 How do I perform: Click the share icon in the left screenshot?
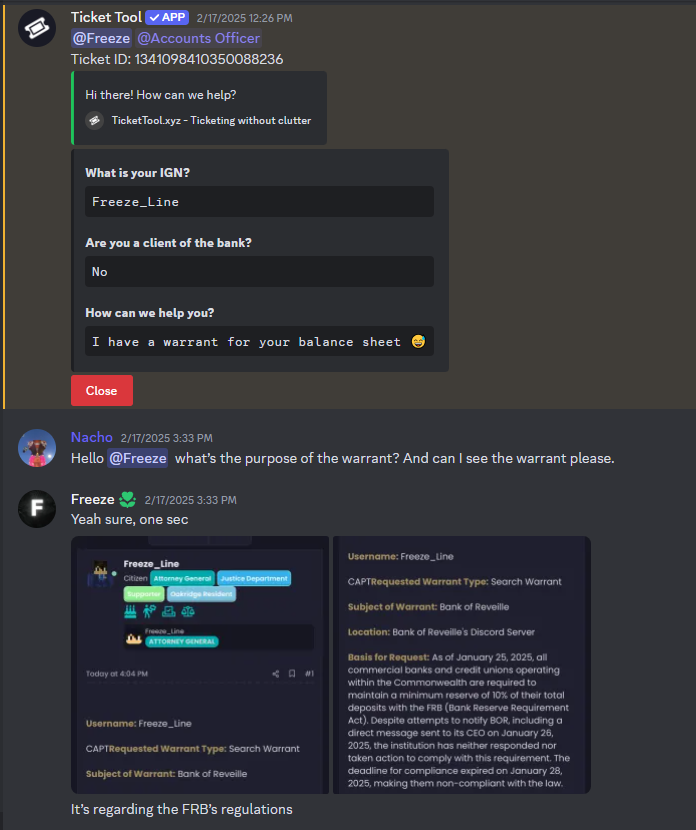point(276,674)
